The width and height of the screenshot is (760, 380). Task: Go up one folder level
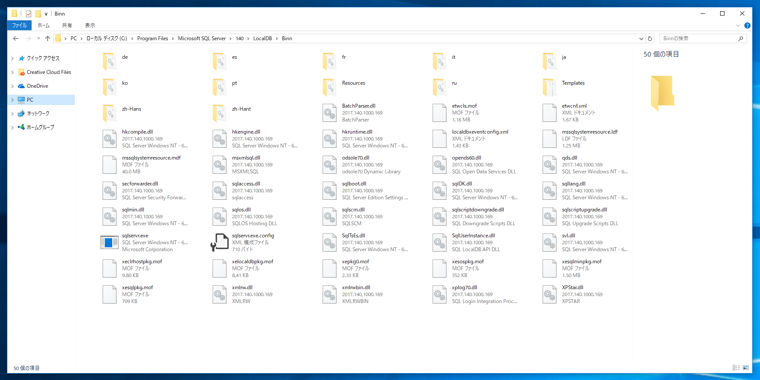point(47,38)
